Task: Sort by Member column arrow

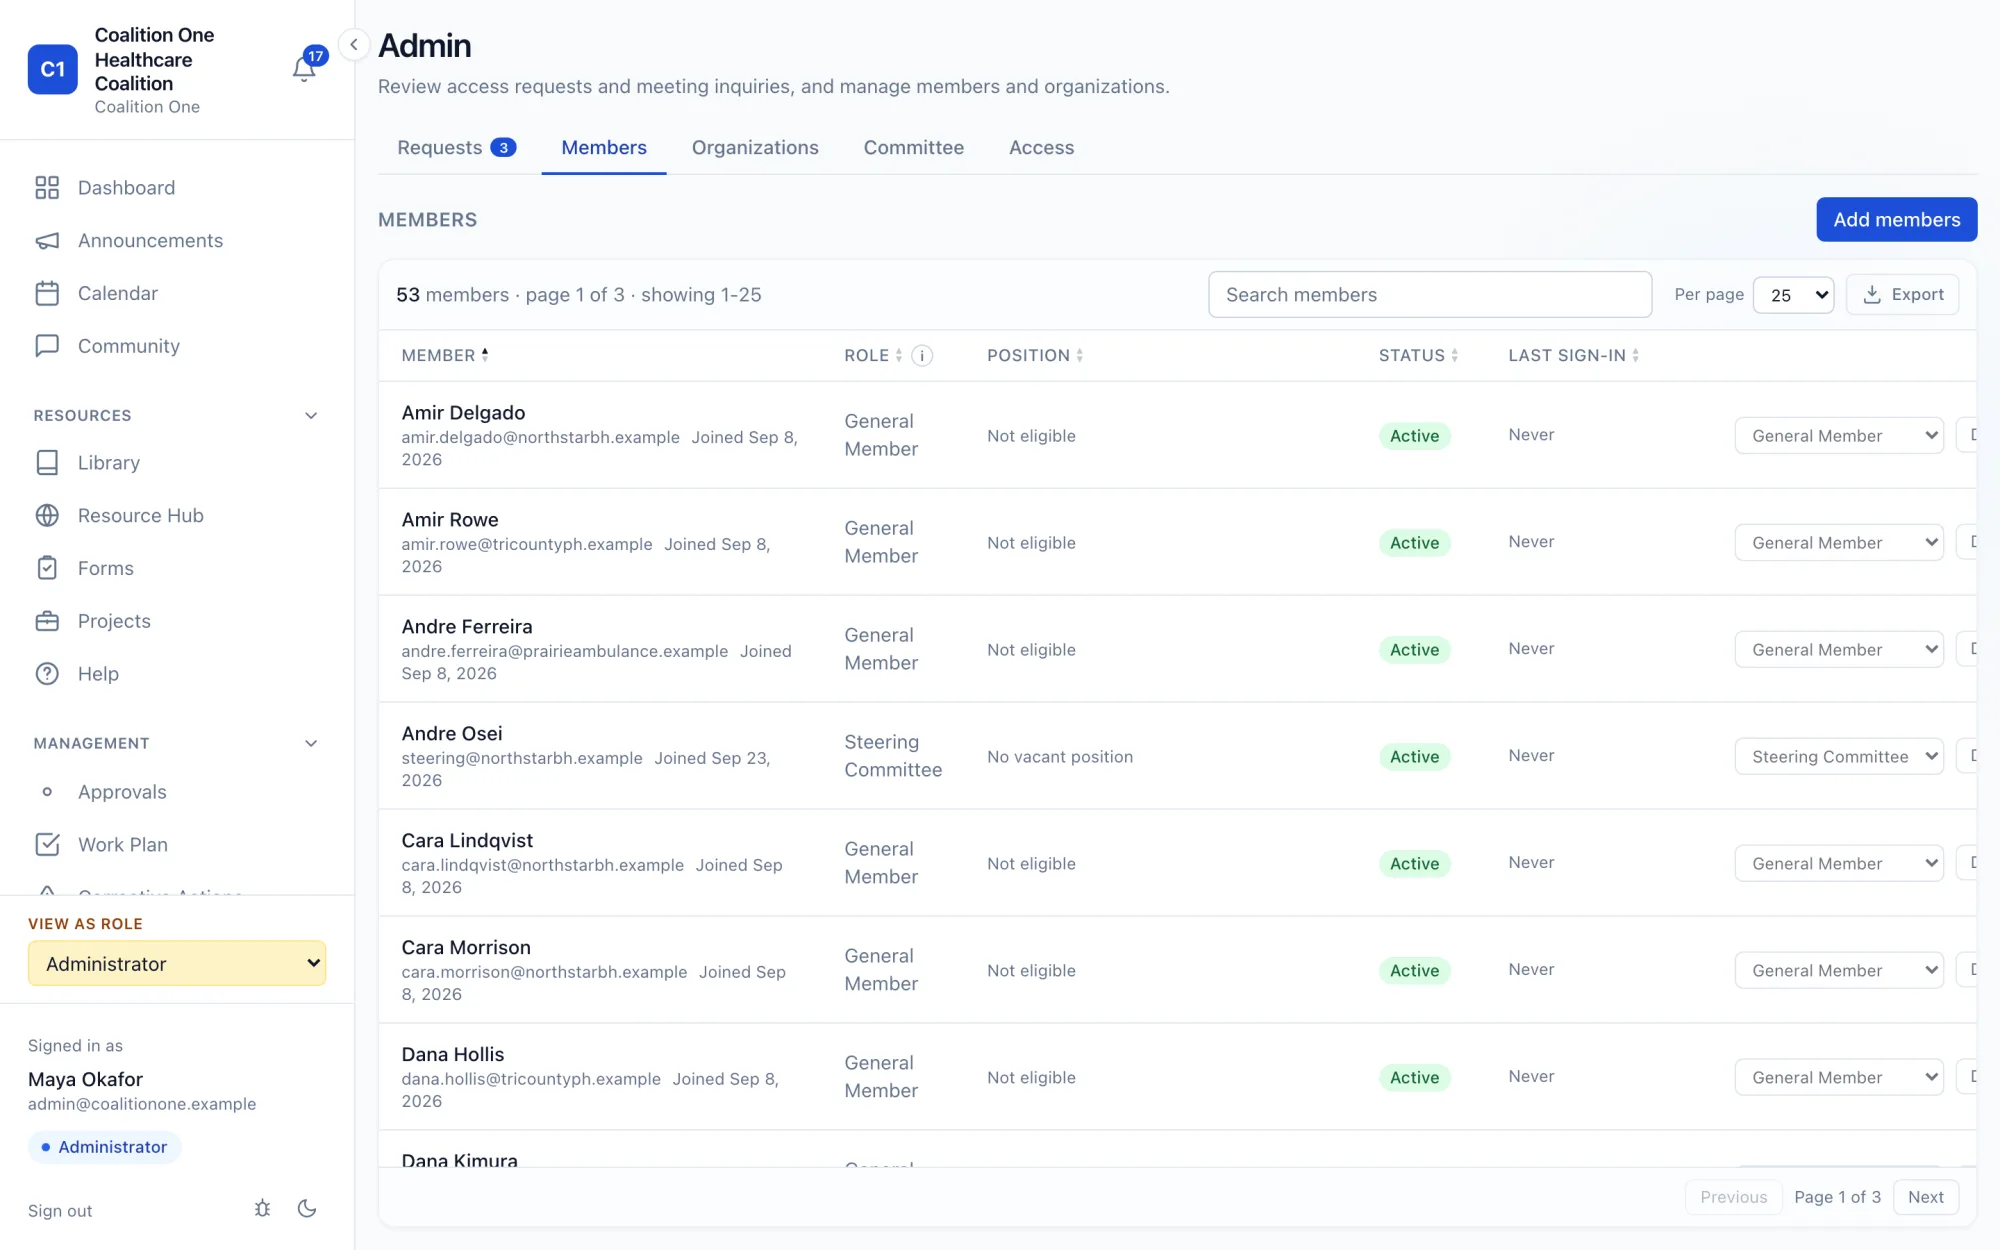Action: pyautogui.click(x=485, y=355)
